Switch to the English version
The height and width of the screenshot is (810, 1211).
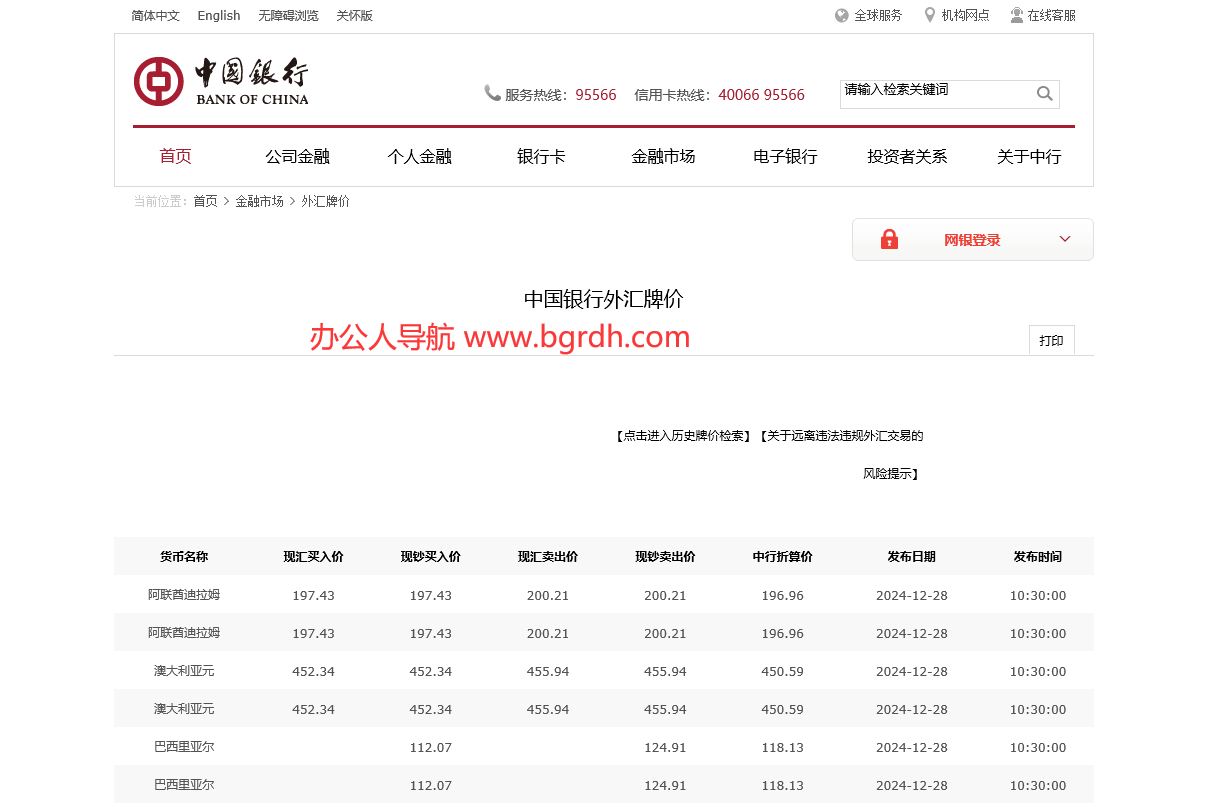[218, 15]
